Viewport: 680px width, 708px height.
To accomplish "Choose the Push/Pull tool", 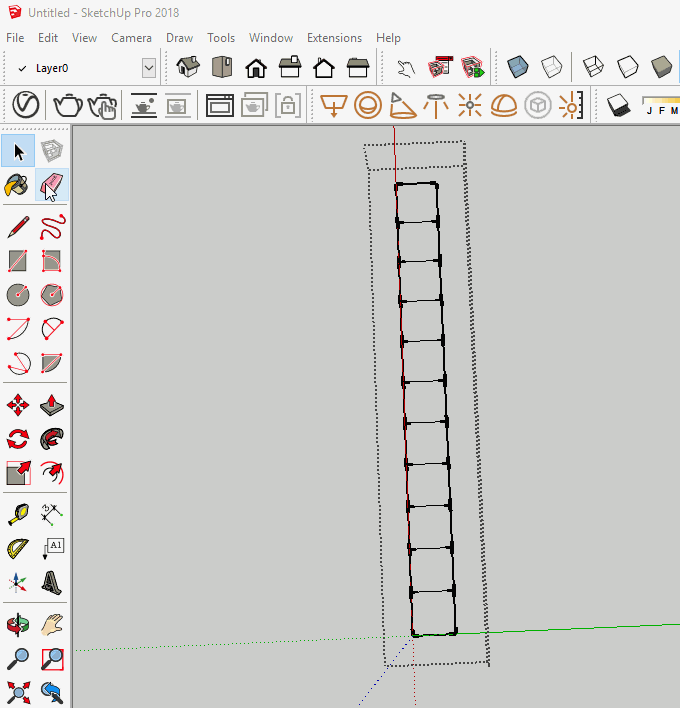I will (52, 405).
